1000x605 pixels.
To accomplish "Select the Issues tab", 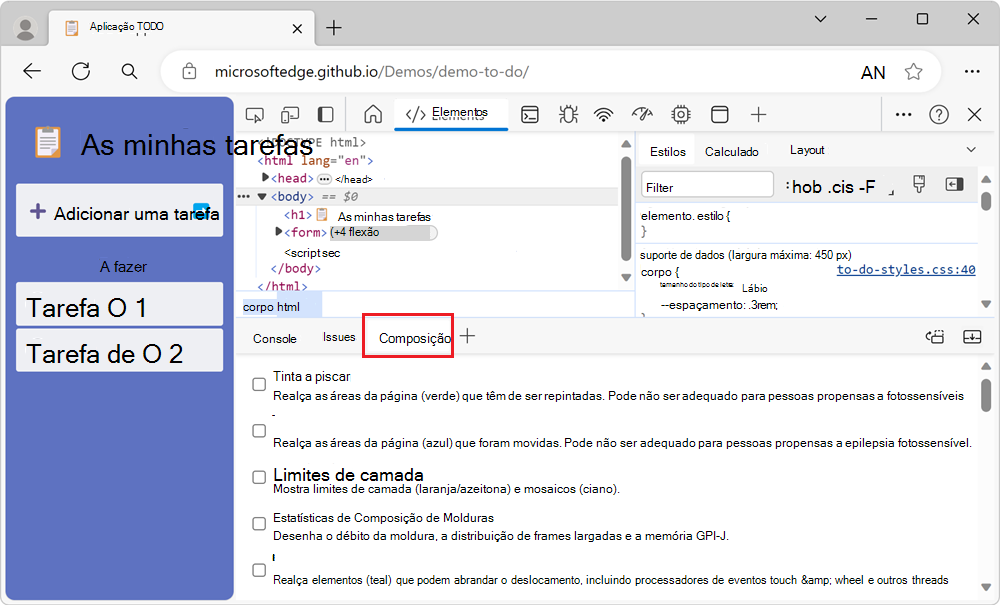I will pyautogui.click(x=338, y=338).
